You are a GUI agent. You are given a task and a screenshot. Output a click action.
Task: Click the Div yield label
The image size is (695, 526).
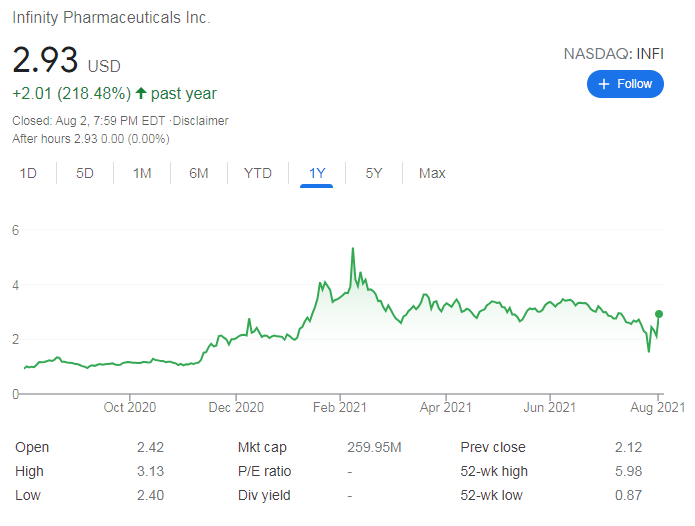[x=264, y=495]
